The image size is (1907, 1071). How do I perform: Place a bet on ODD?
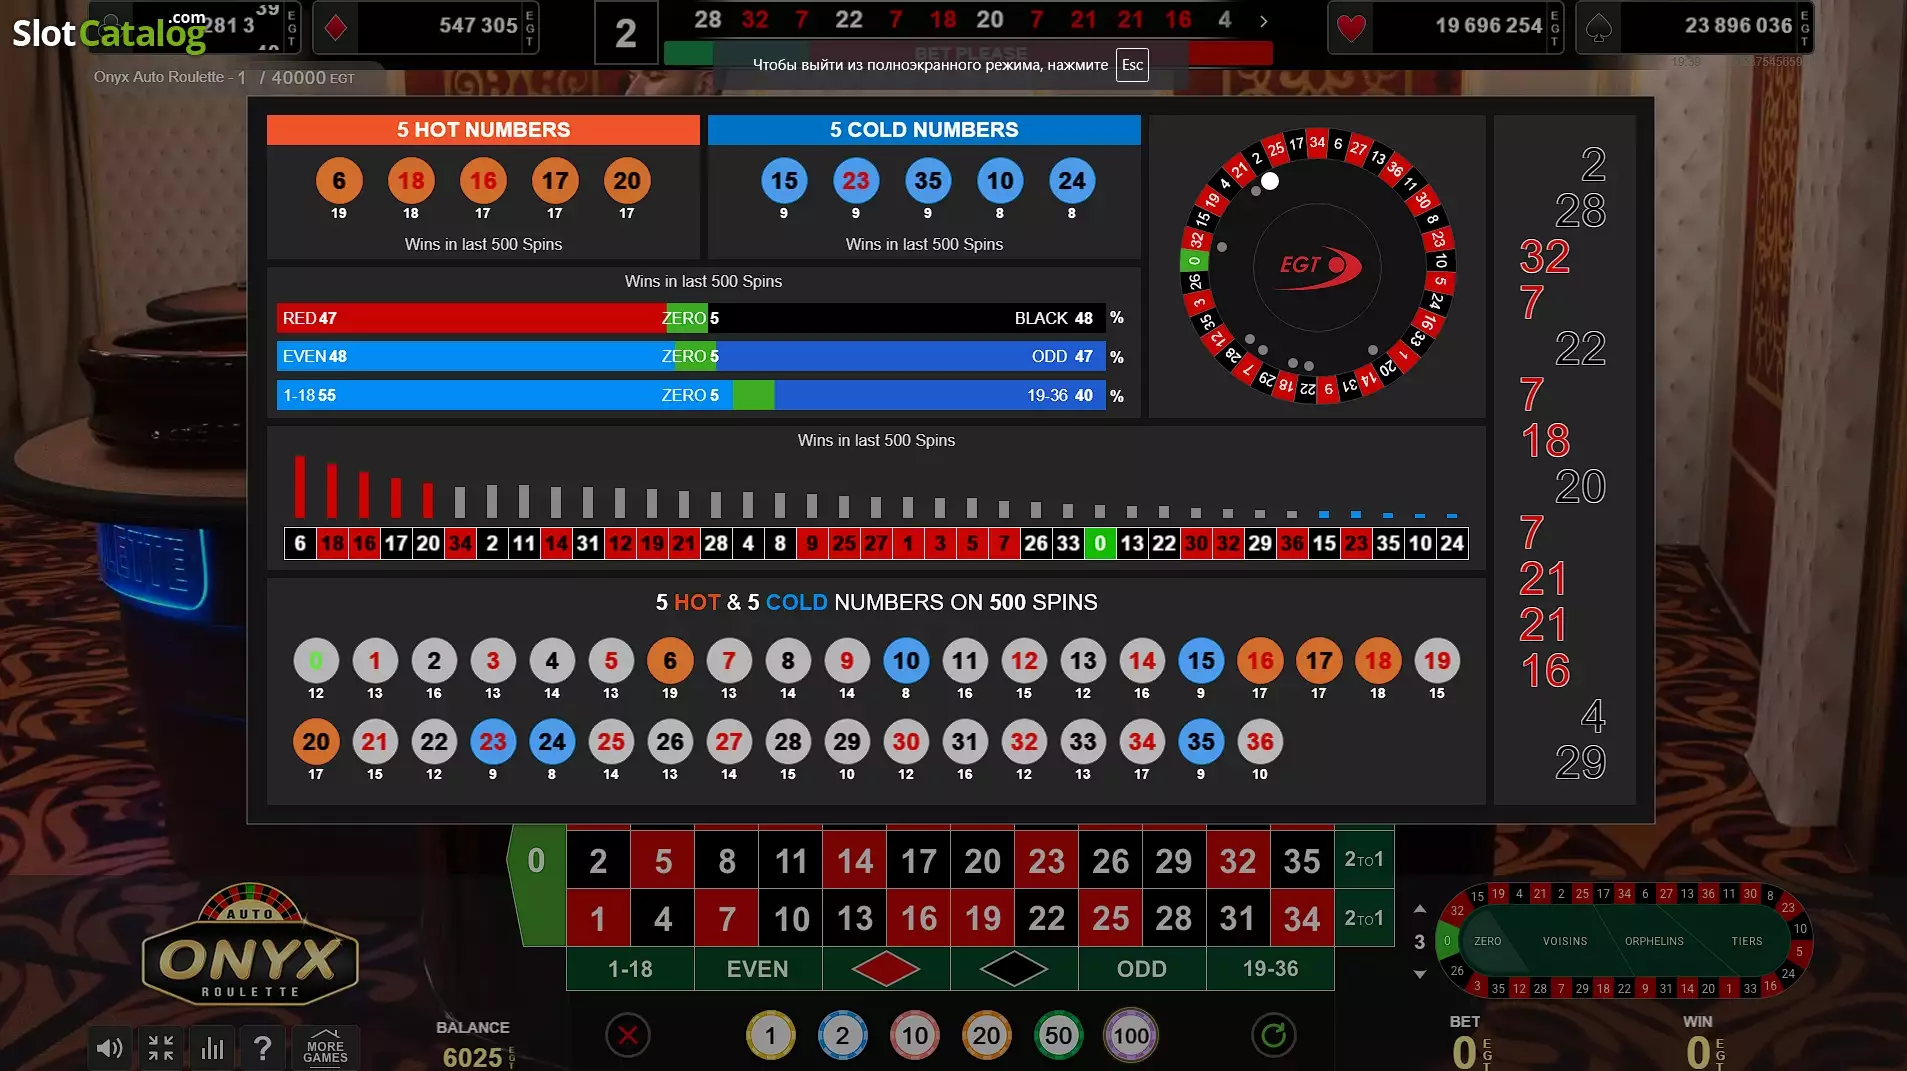click(1142, 968)
